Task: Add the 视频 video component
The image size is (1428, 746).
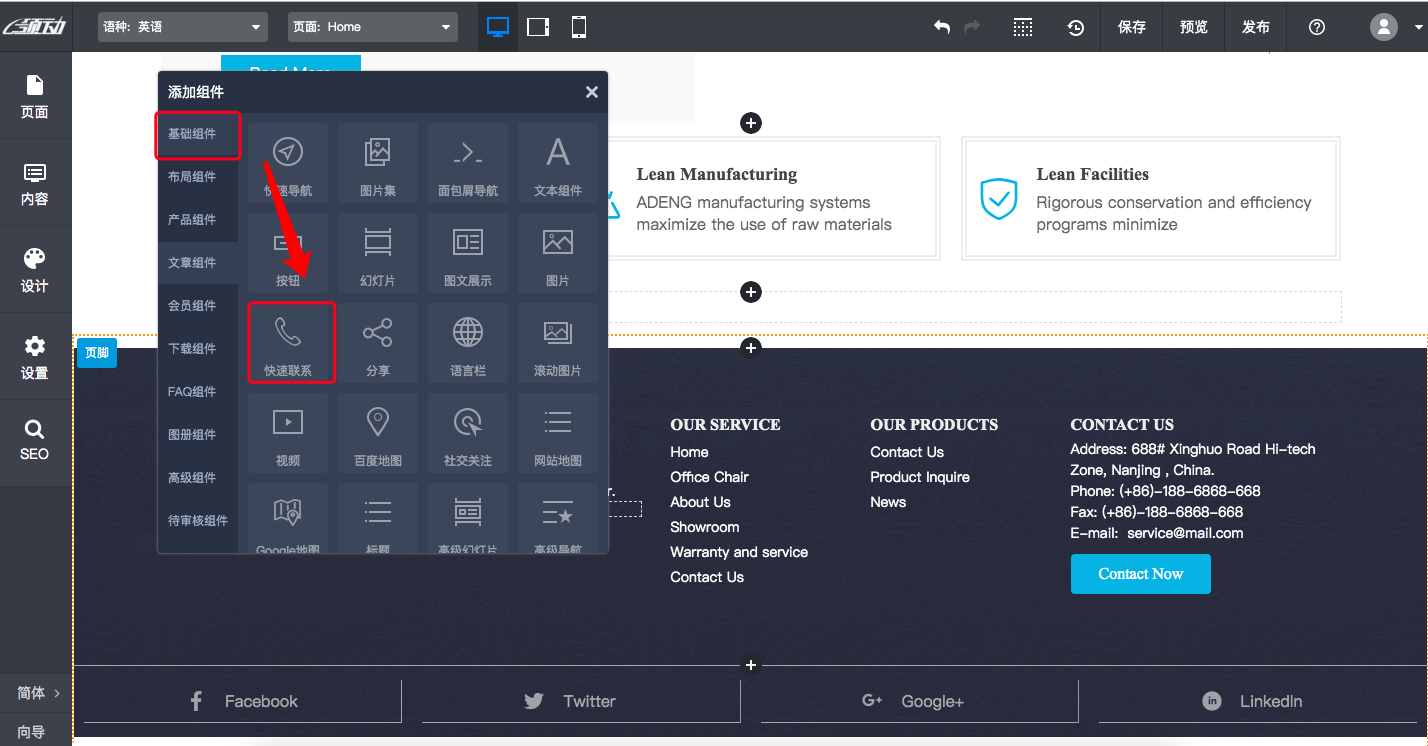Action: (288, 433)
